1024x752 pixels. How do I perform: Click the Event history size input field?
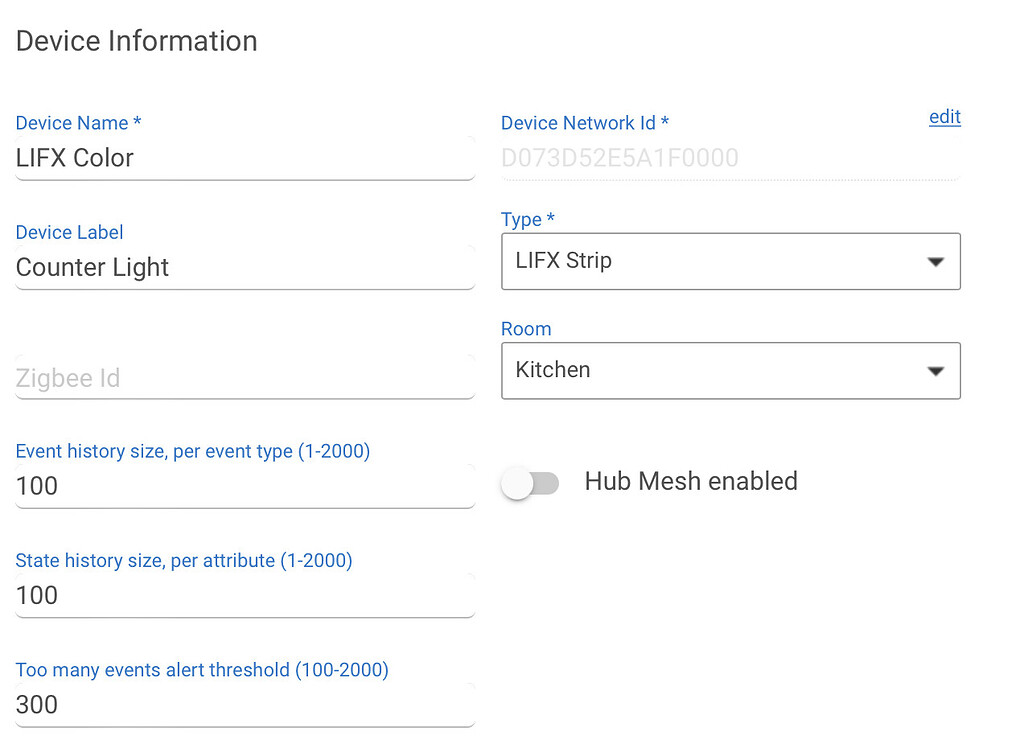[245, 486]
